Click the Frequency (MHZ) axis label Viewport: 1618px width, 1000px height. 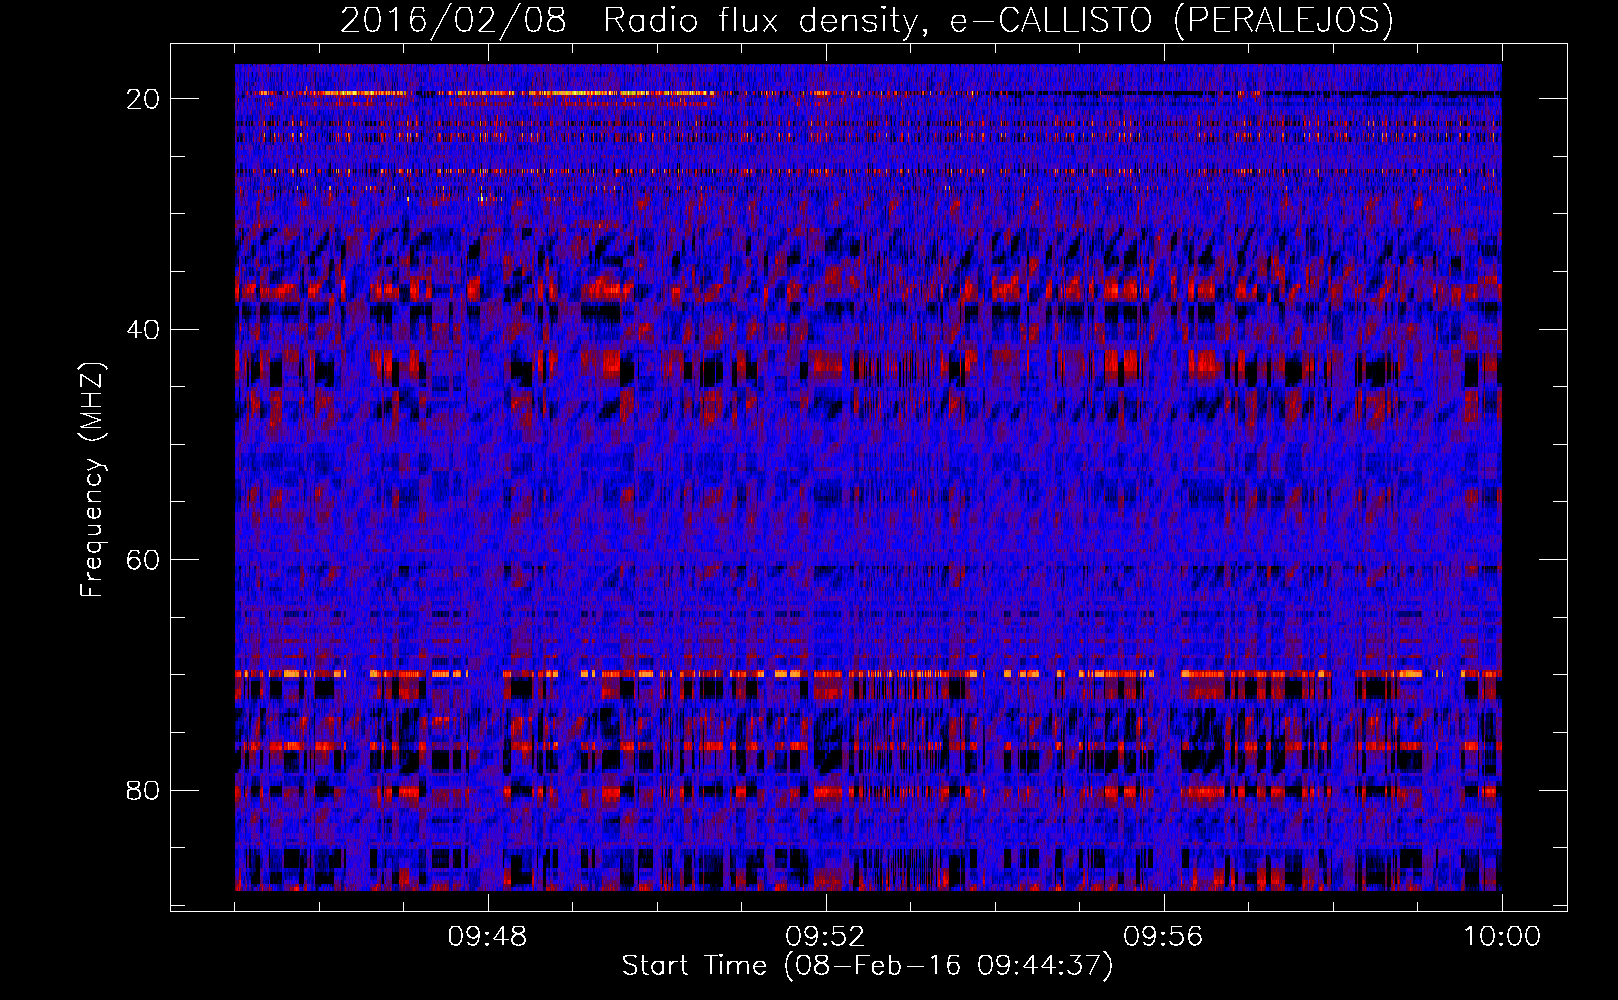(92, 480)
